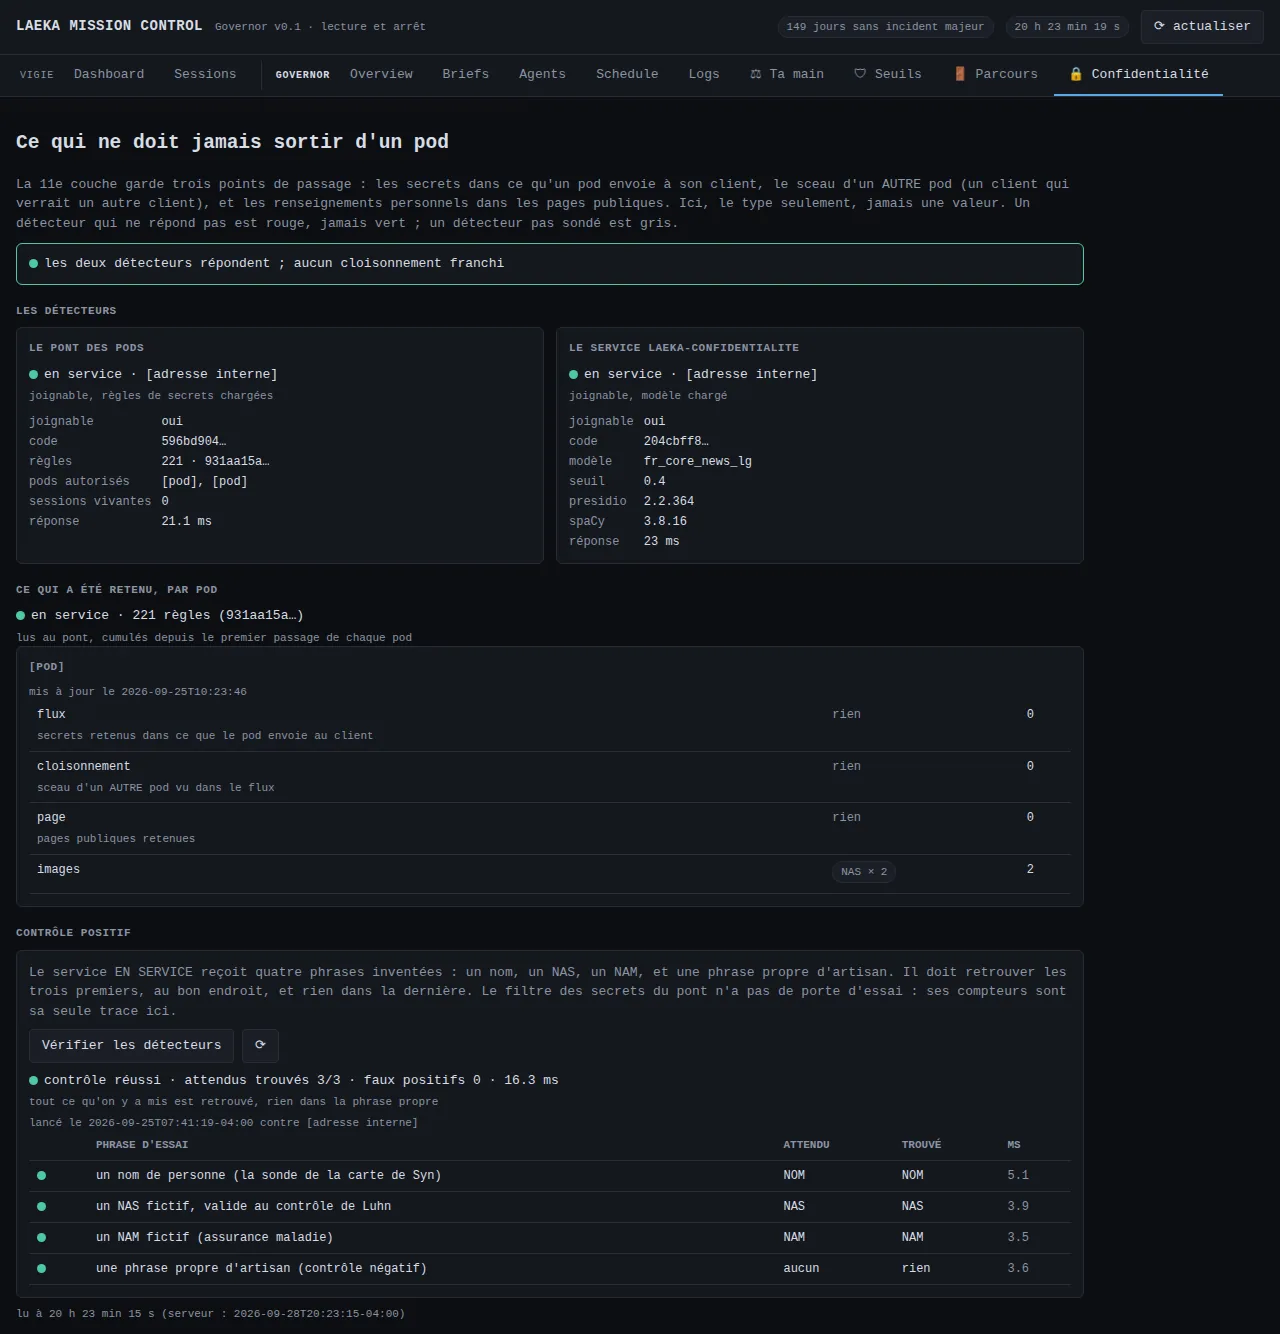
Task: Click the '149 jours sans incident majeur' badge
Action: pyautogui.click(x=885, y=27)
